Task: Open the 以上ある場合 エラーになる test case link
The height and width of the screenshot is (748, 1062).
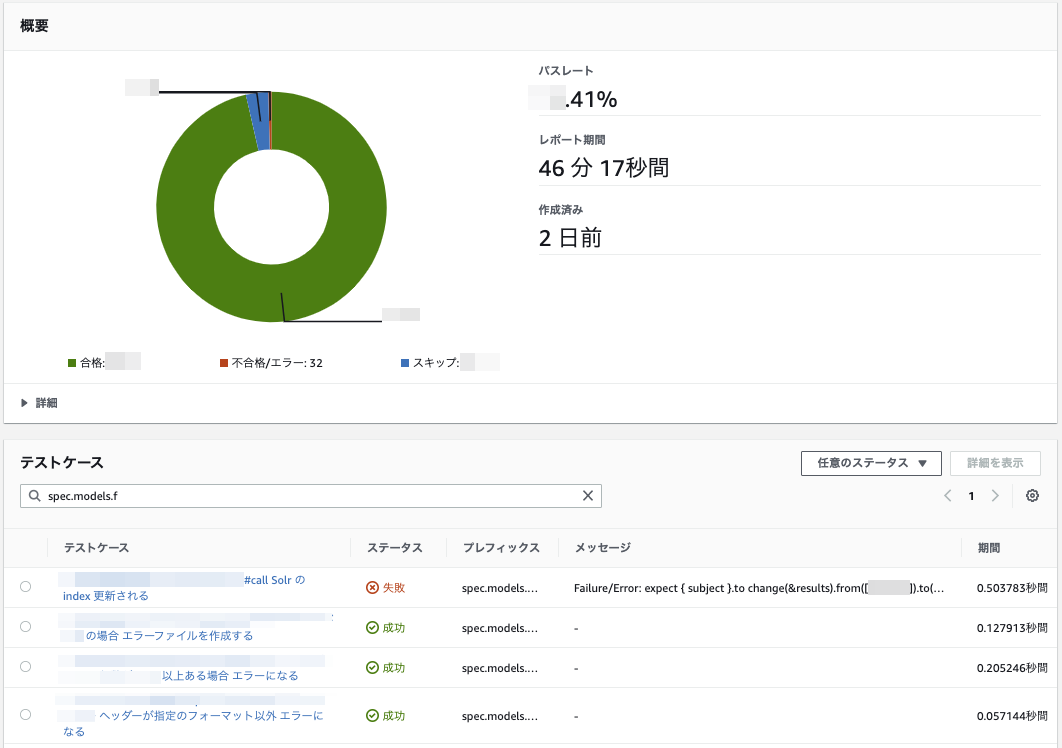Action: [x=230, y=676]
